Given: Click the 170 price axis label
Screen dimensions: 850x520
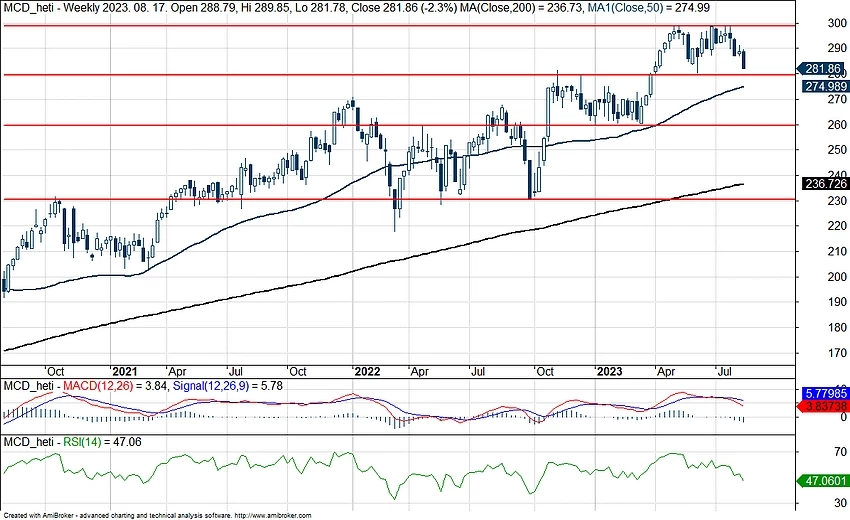Looking at the screenshot, I should click(x=837, y=352).
